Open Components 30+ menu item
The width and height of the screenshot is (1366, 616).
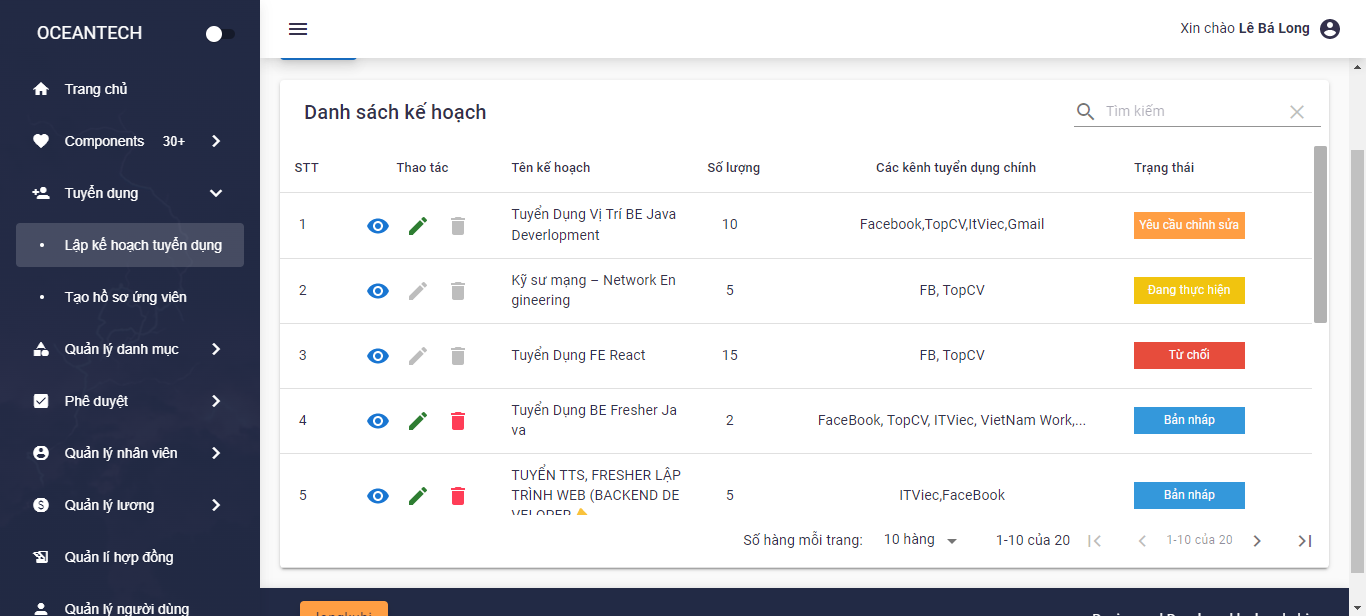pyautogui.click(x=130, y=141)
